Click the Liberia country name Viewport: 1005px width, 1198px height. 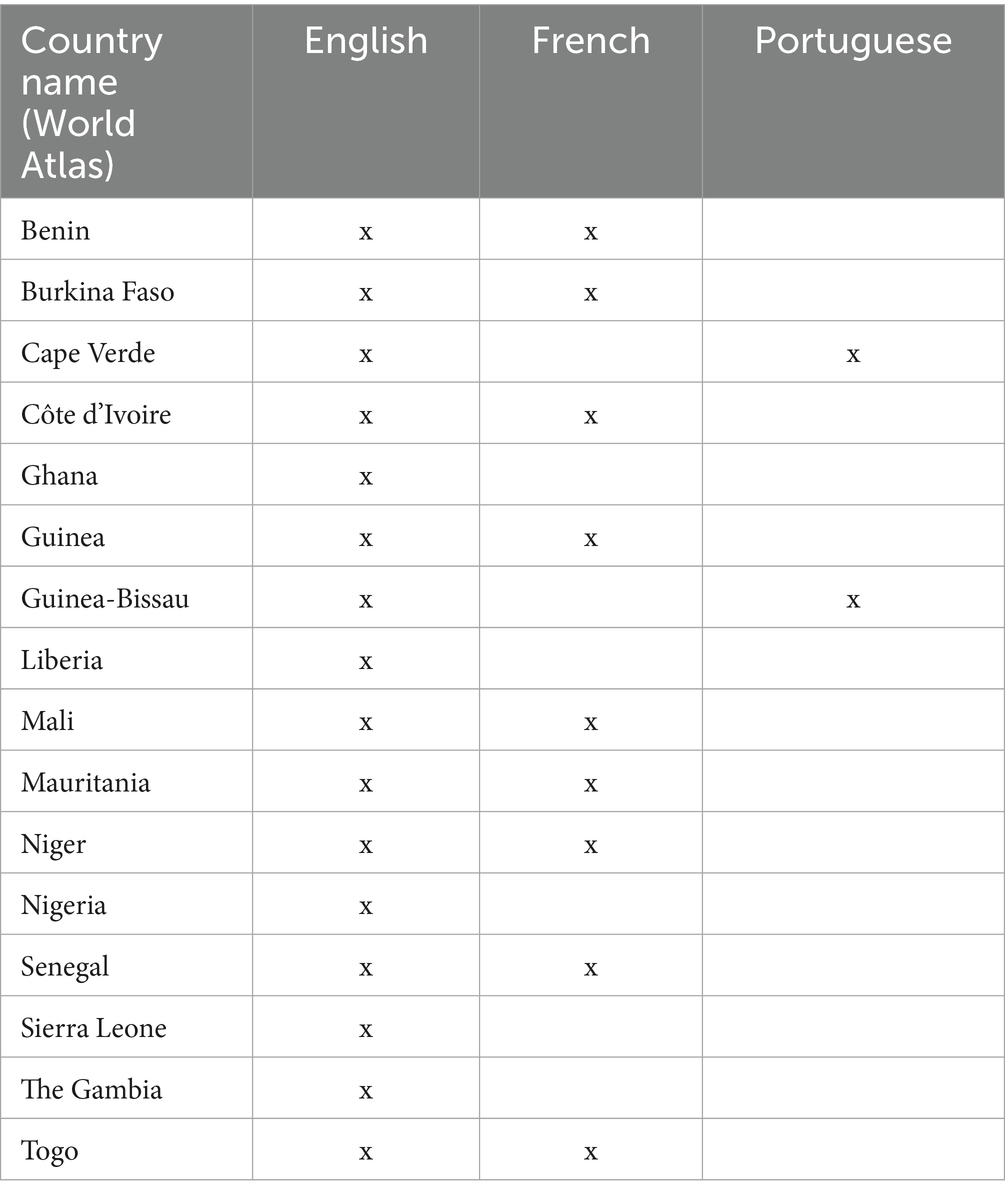coord(62,661)
